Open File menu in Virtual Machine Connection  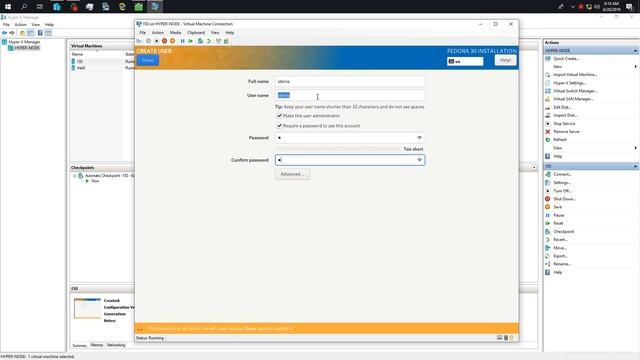click(142, 33)
